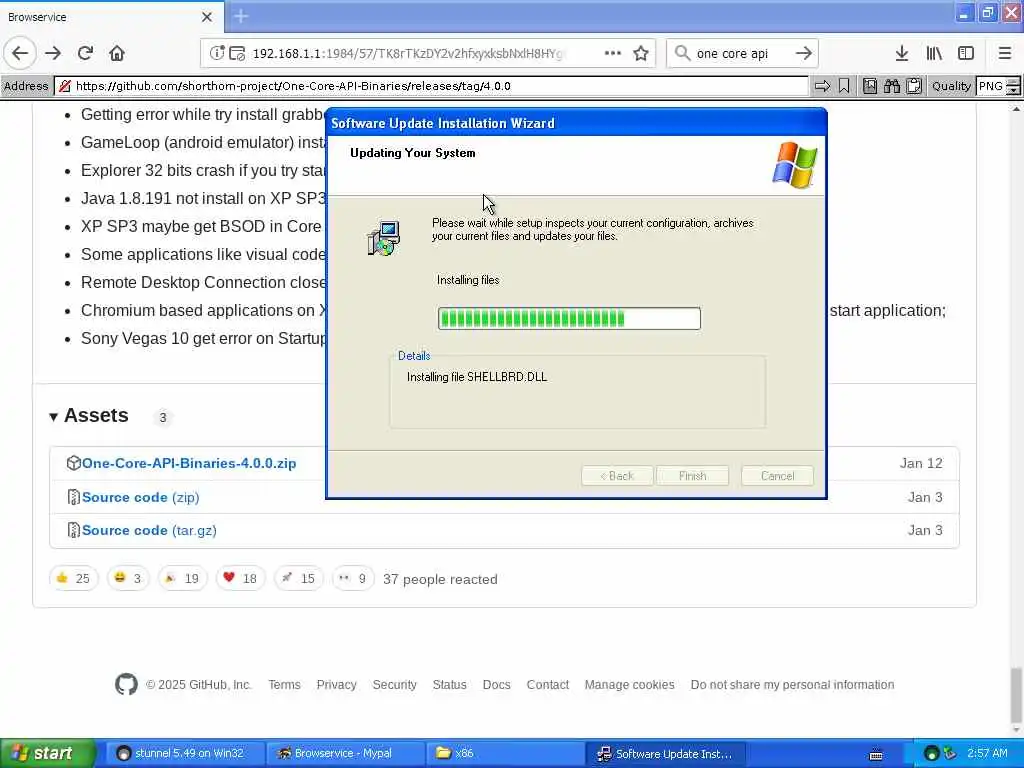Select the Browservice tab
This screenshot has width=1024, height=768.
pyautogui.click(x=111, y=17)
